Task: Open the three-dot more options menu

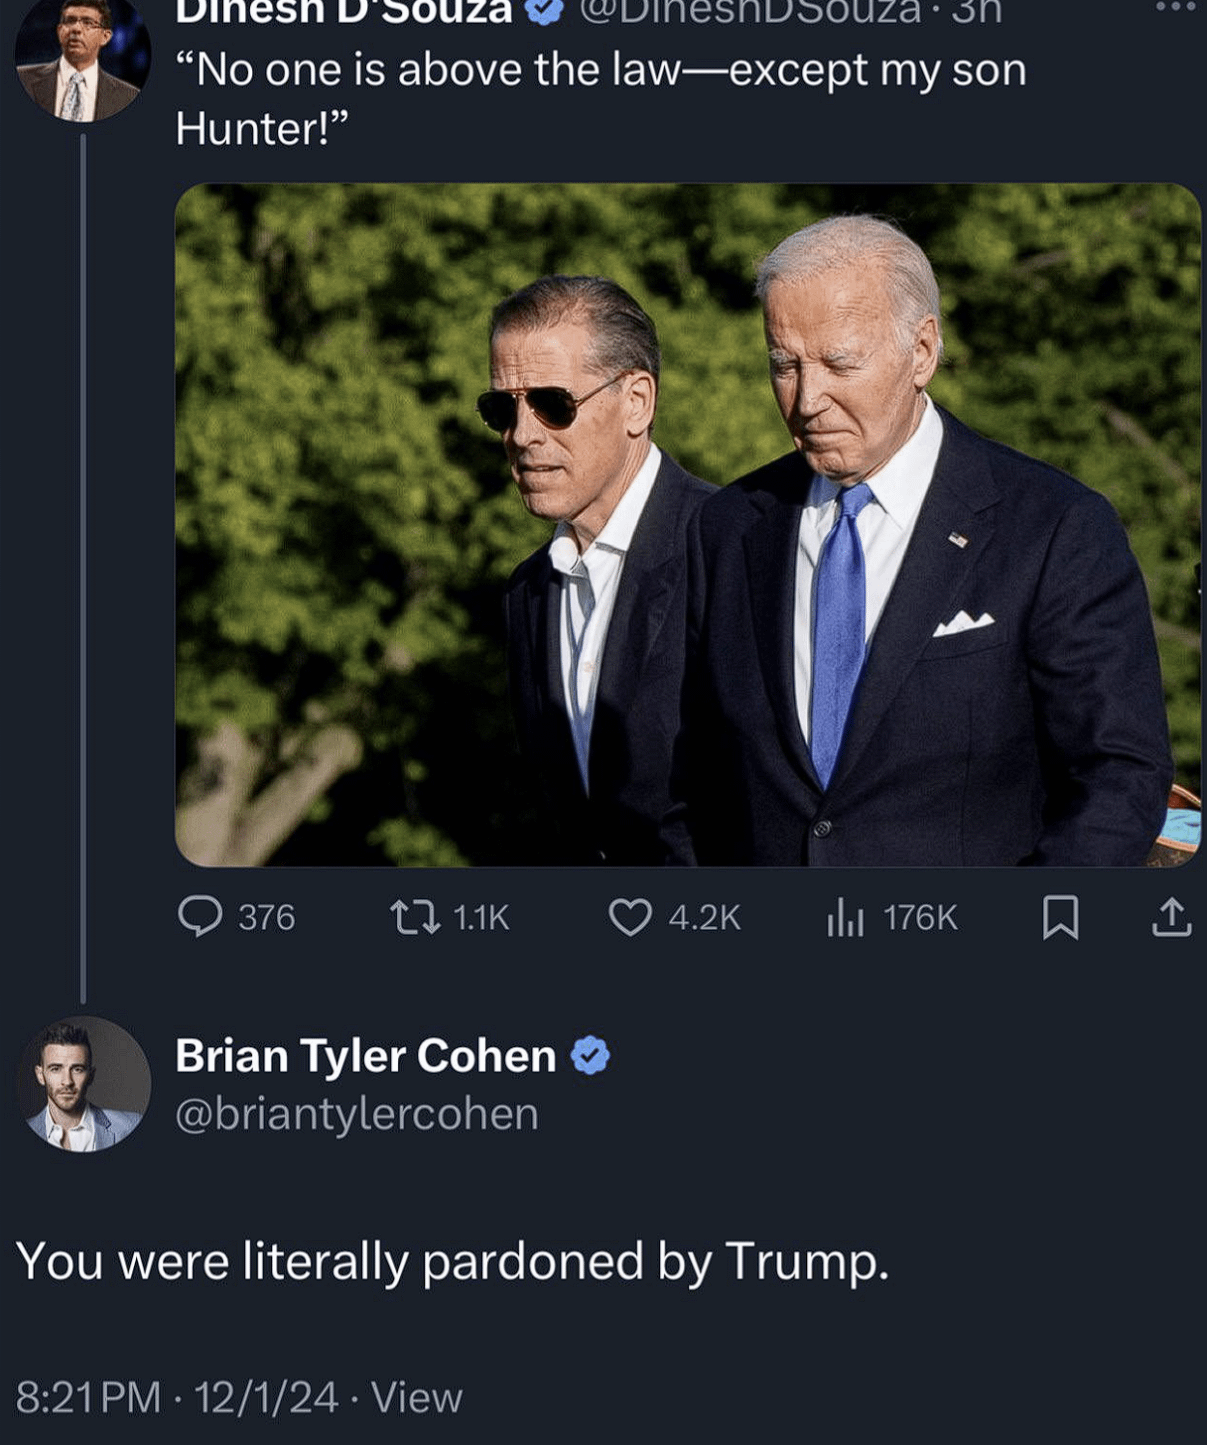Action: click(x=1174, y=8)
